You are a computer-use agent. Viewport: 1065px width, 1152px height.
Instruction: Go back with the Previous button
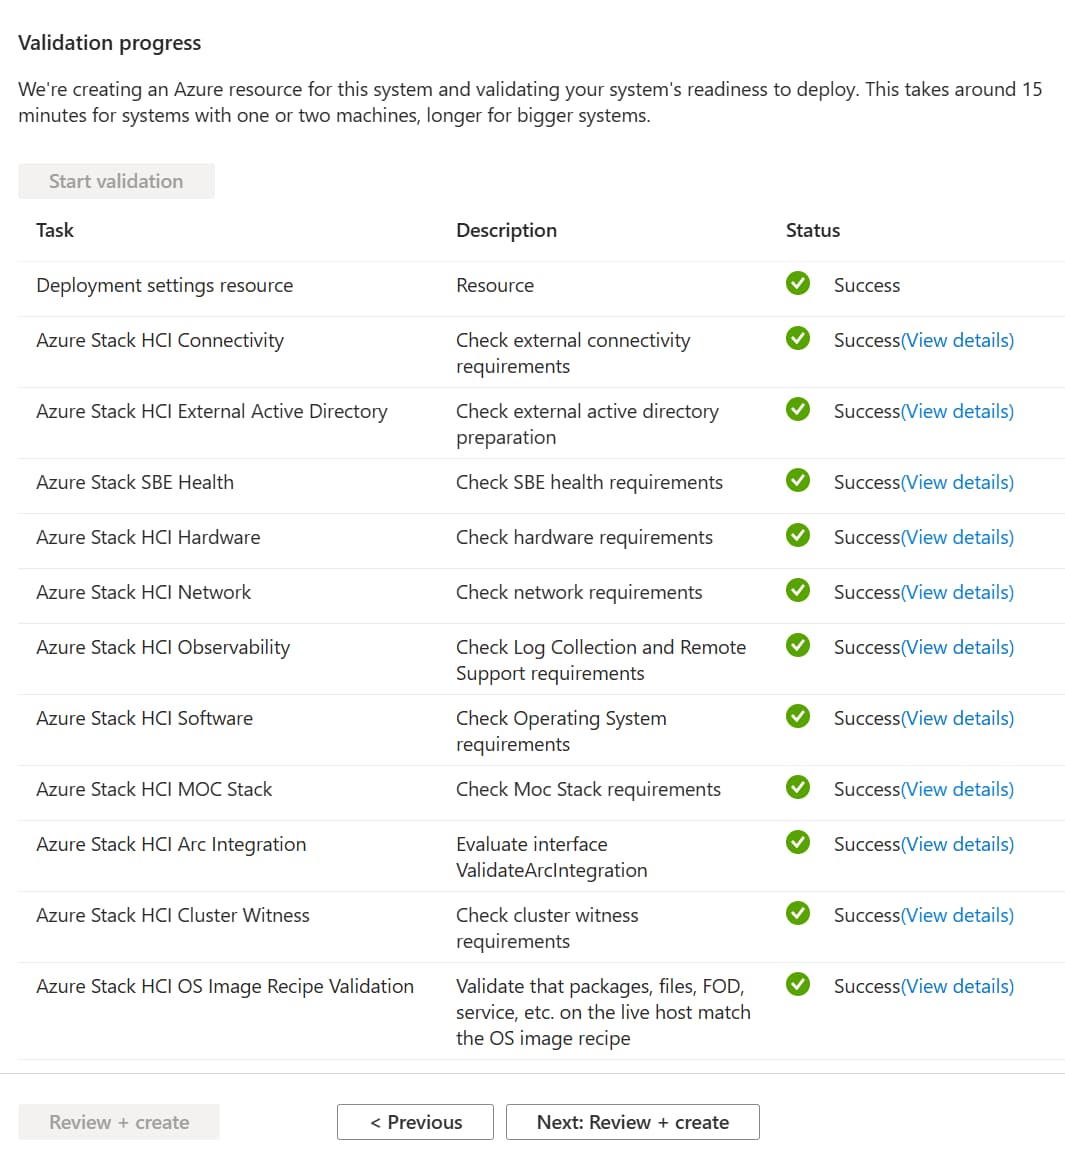click(416, 1122)
